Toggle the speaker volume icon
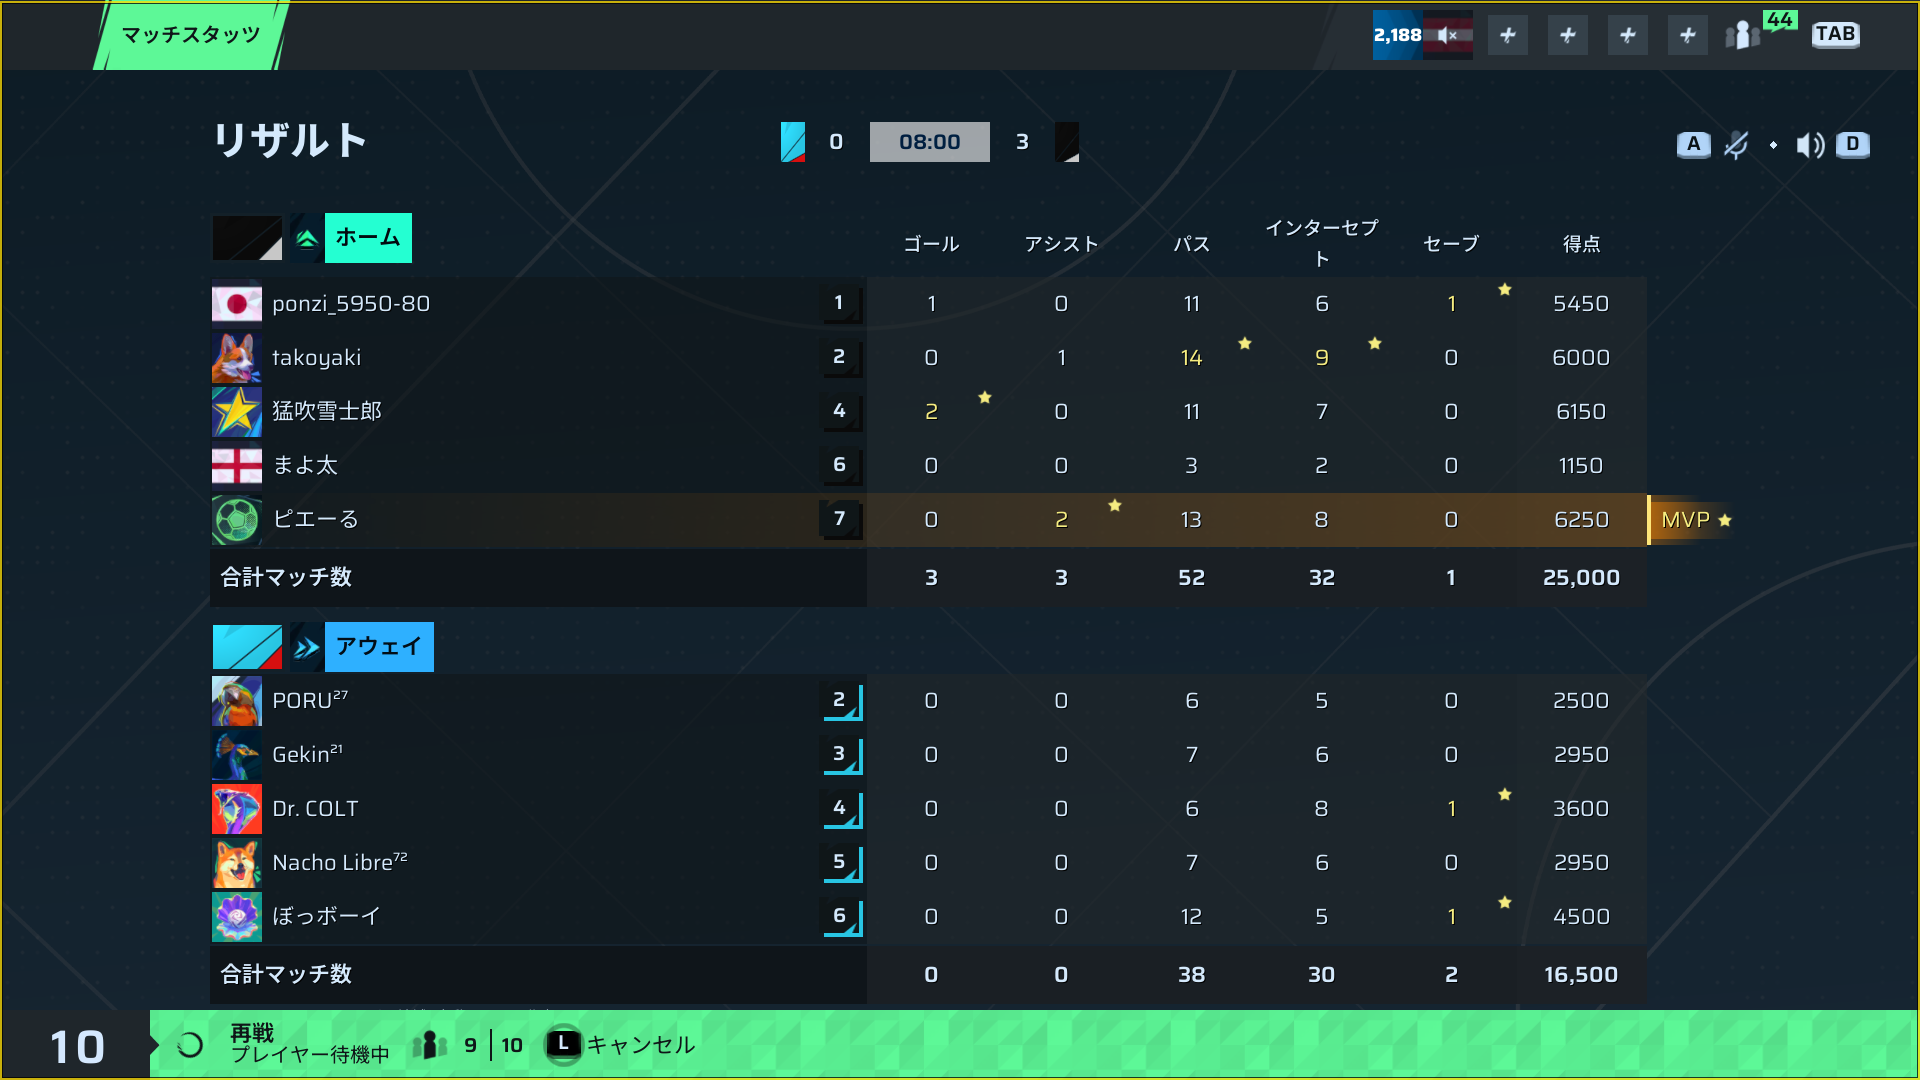Image resolution: width=1920 pixels, height=1080 pixels. [x=1810, y=145]
